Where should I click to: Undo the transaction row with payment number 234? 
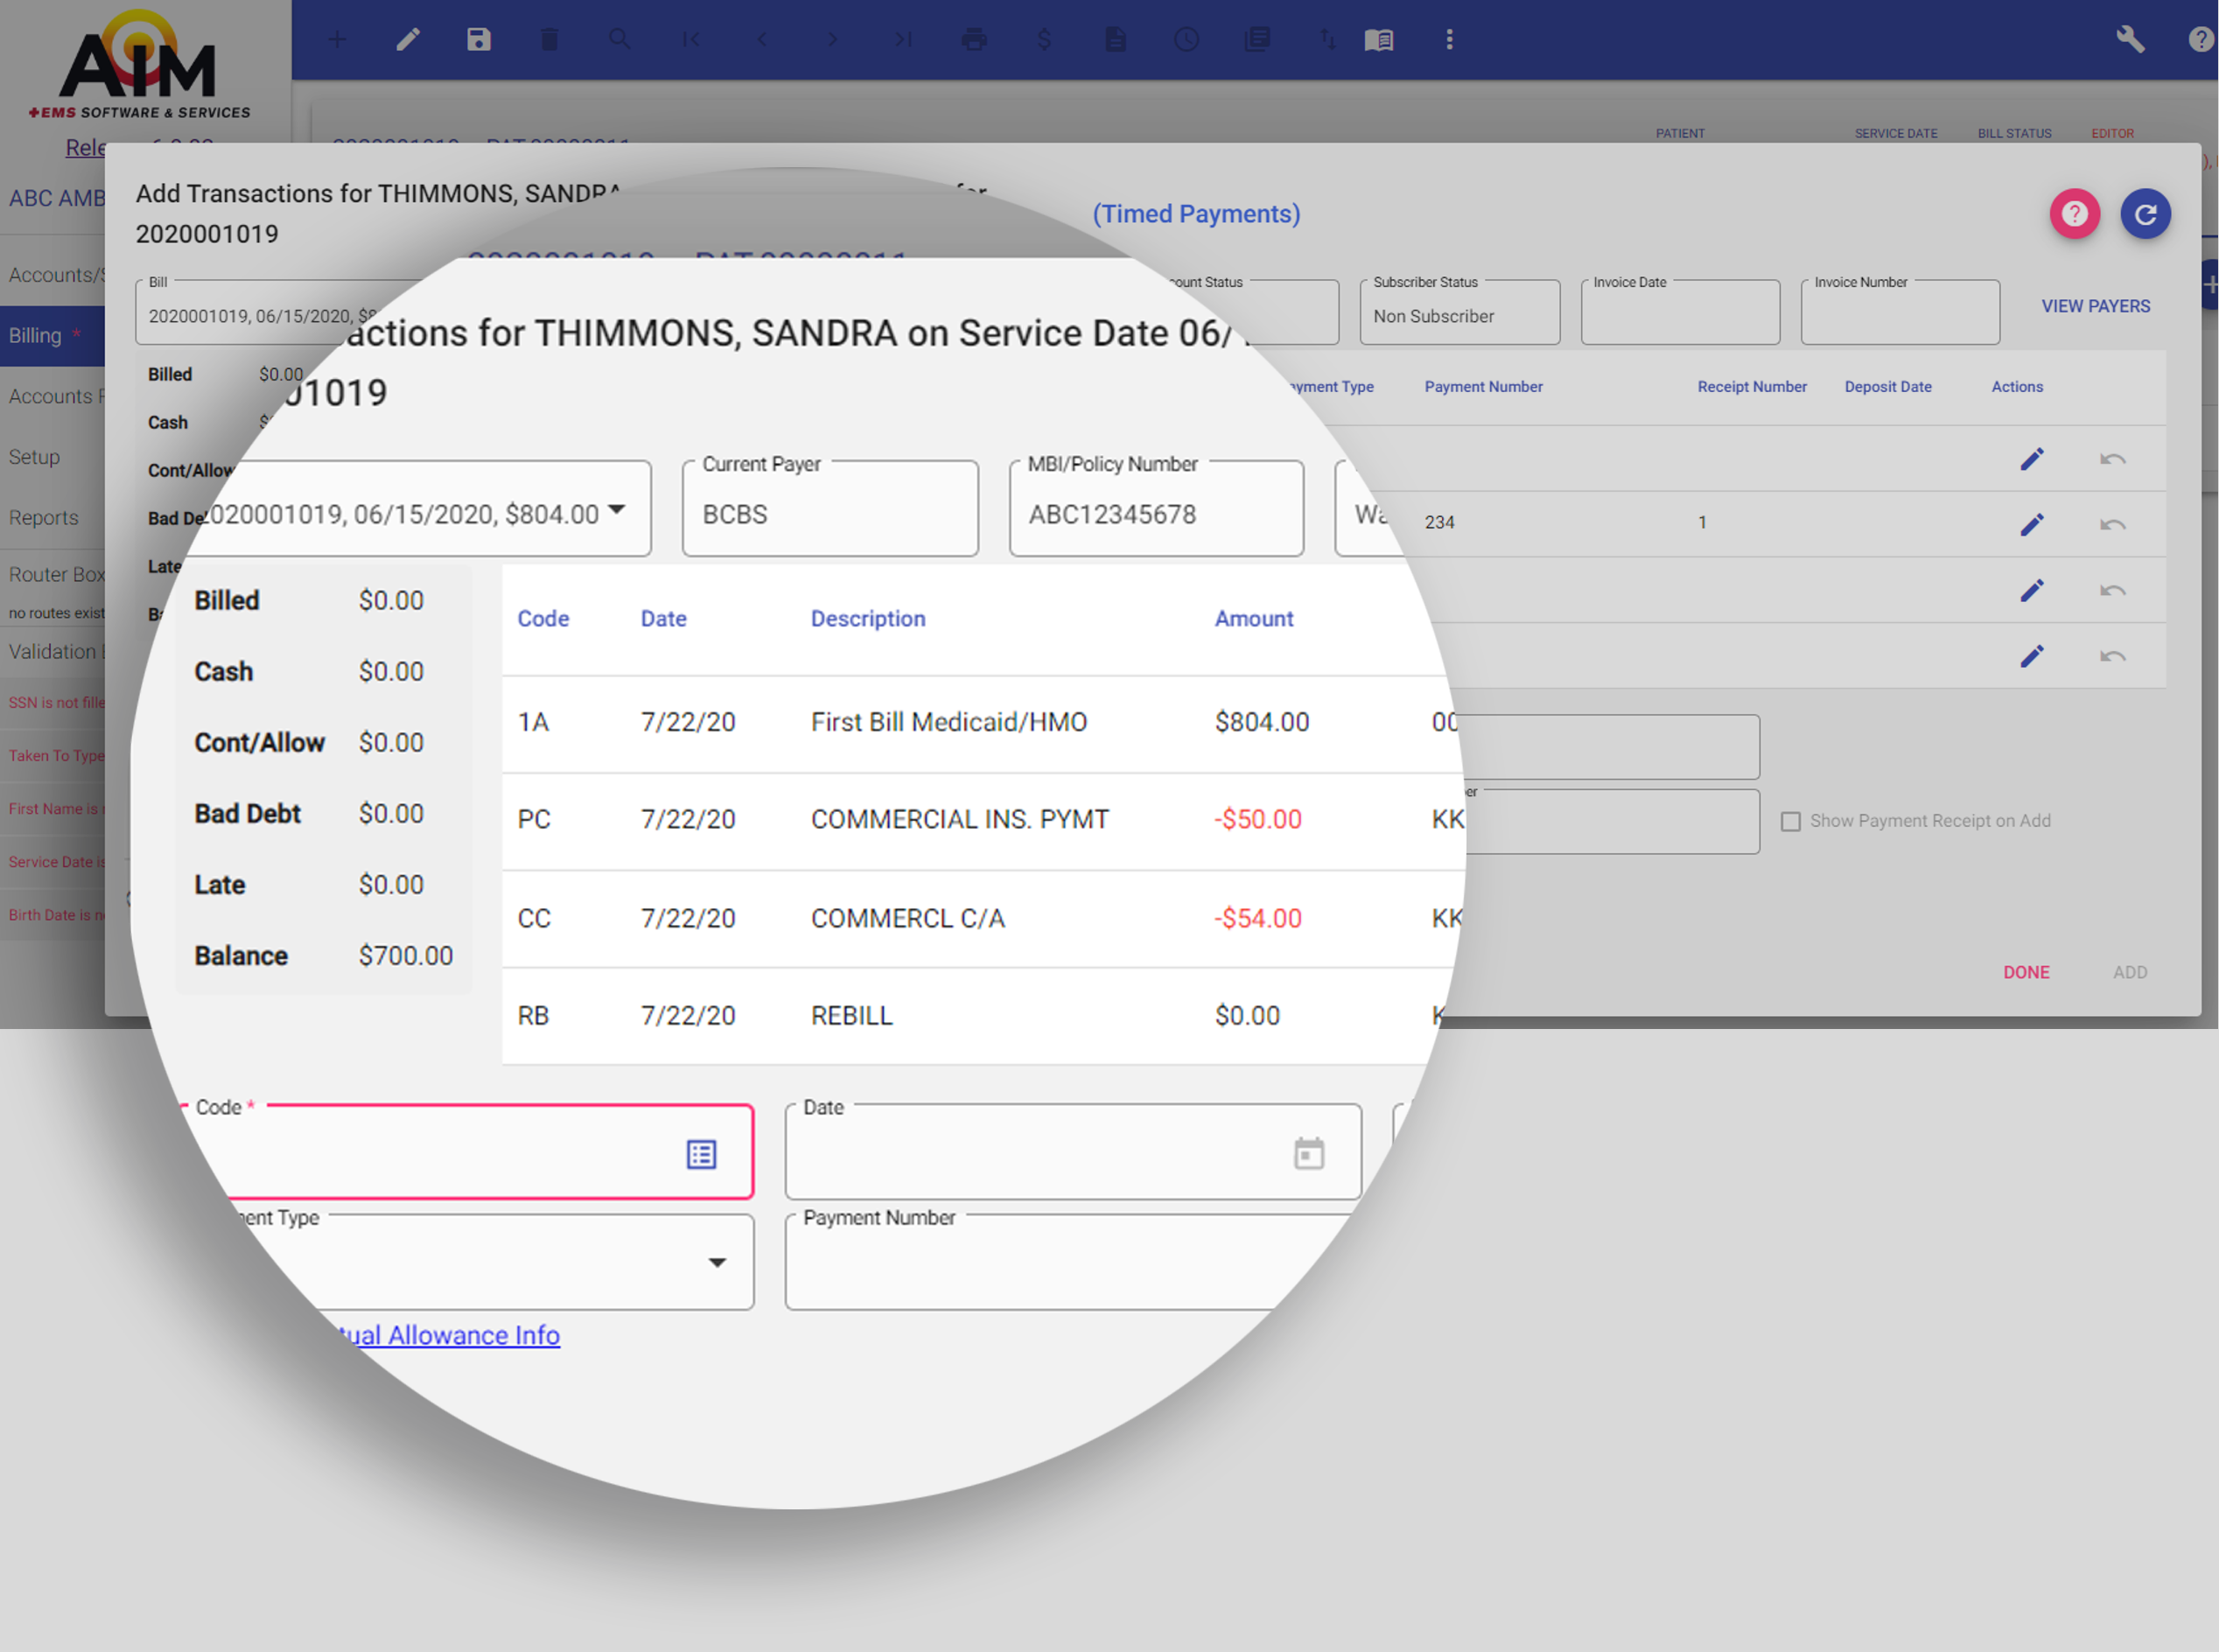(x=2112, y=524)
